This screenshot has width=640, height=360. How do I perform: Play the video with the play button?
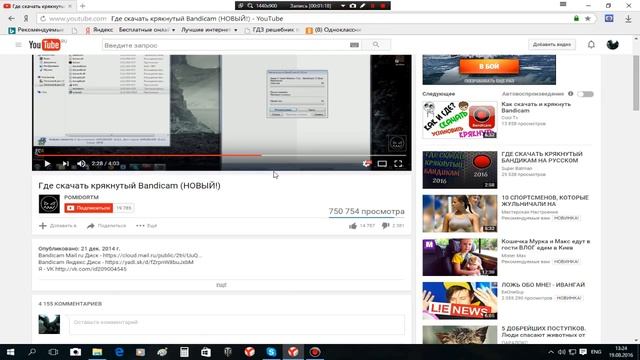47,164
